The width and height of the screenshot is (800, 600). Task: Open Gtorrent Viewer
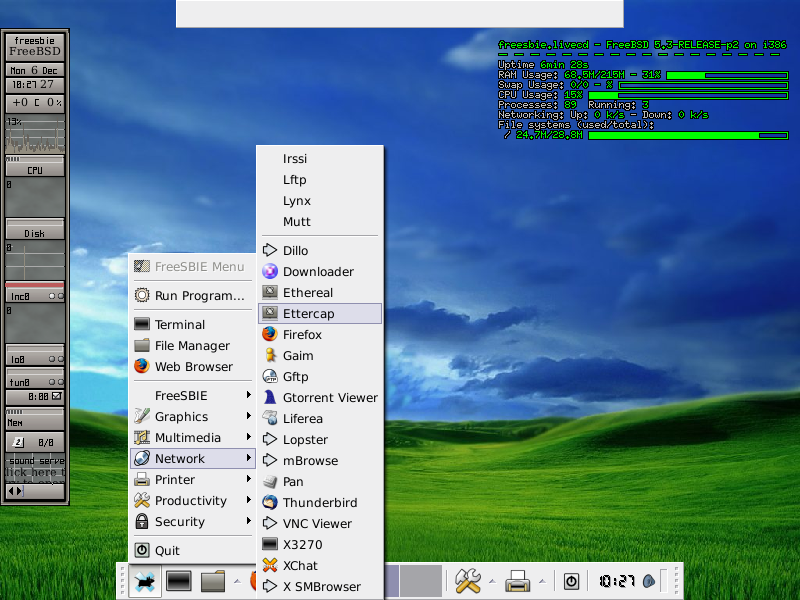point(320,397)
